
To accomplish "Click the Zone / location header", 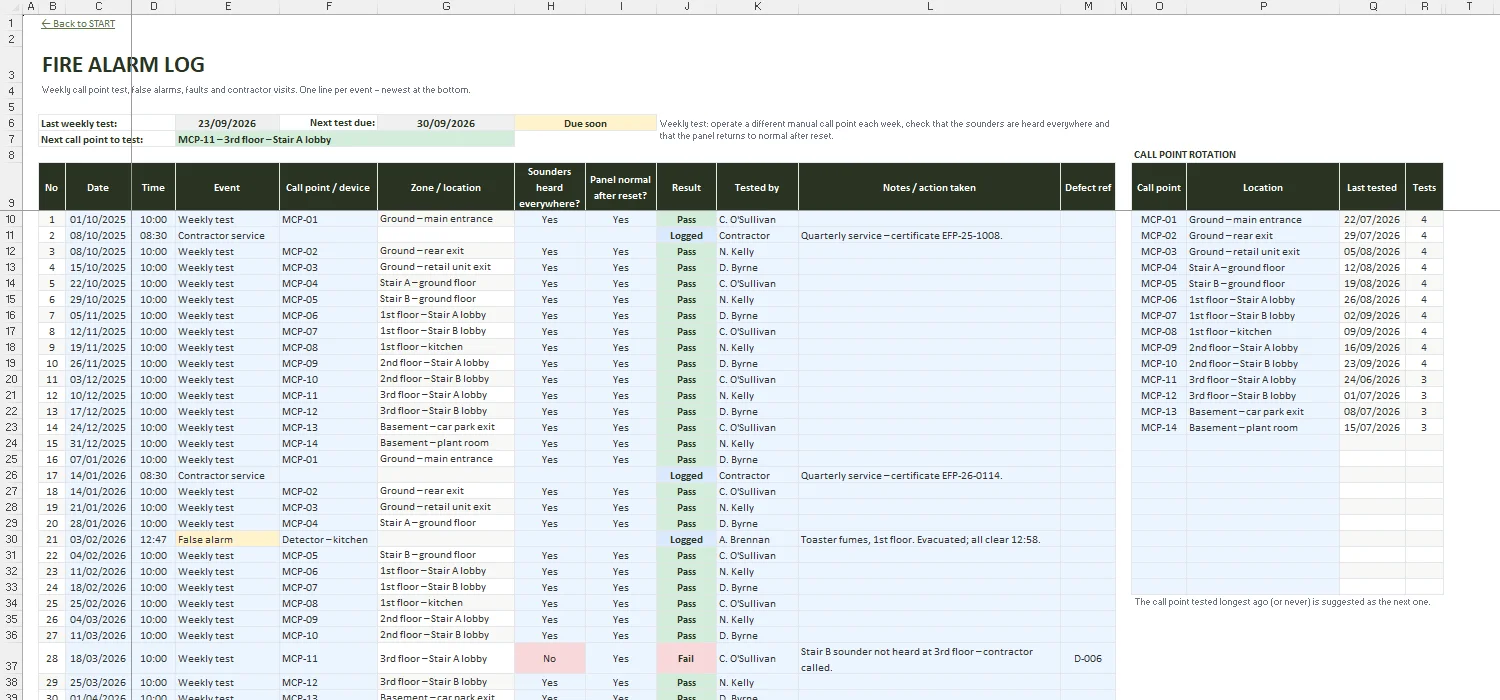I will 446,187.
